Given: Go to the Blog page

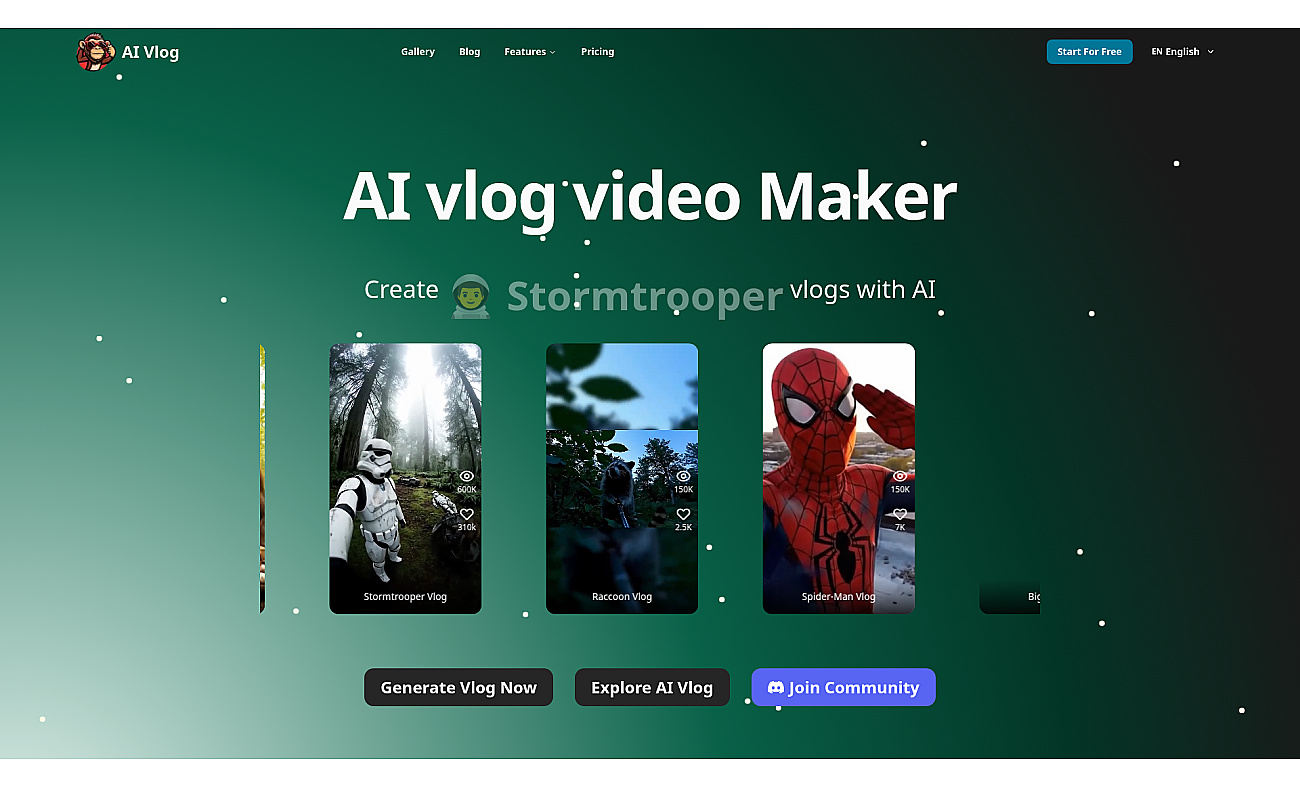Looking at the screenshot, I should (x=470, y=52).
